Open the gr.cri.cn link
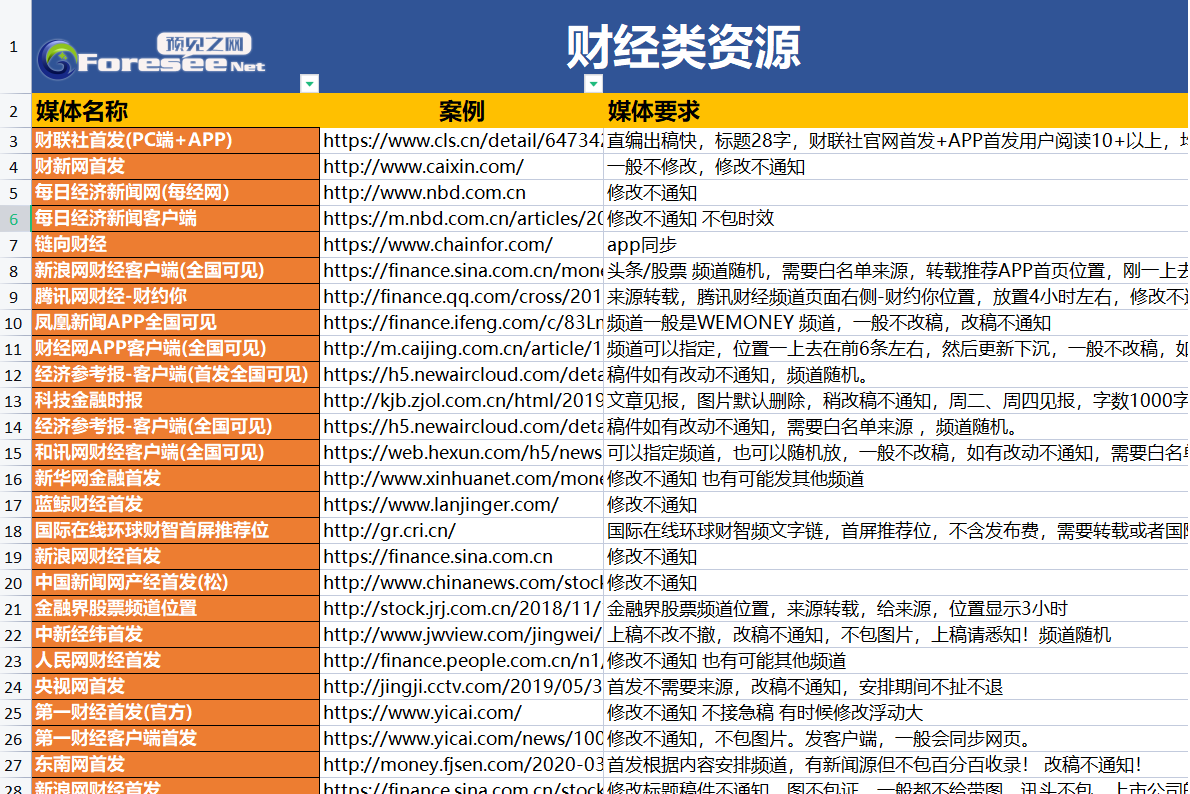The height and width of the screenshot is (794, 1190). (389, 530)
